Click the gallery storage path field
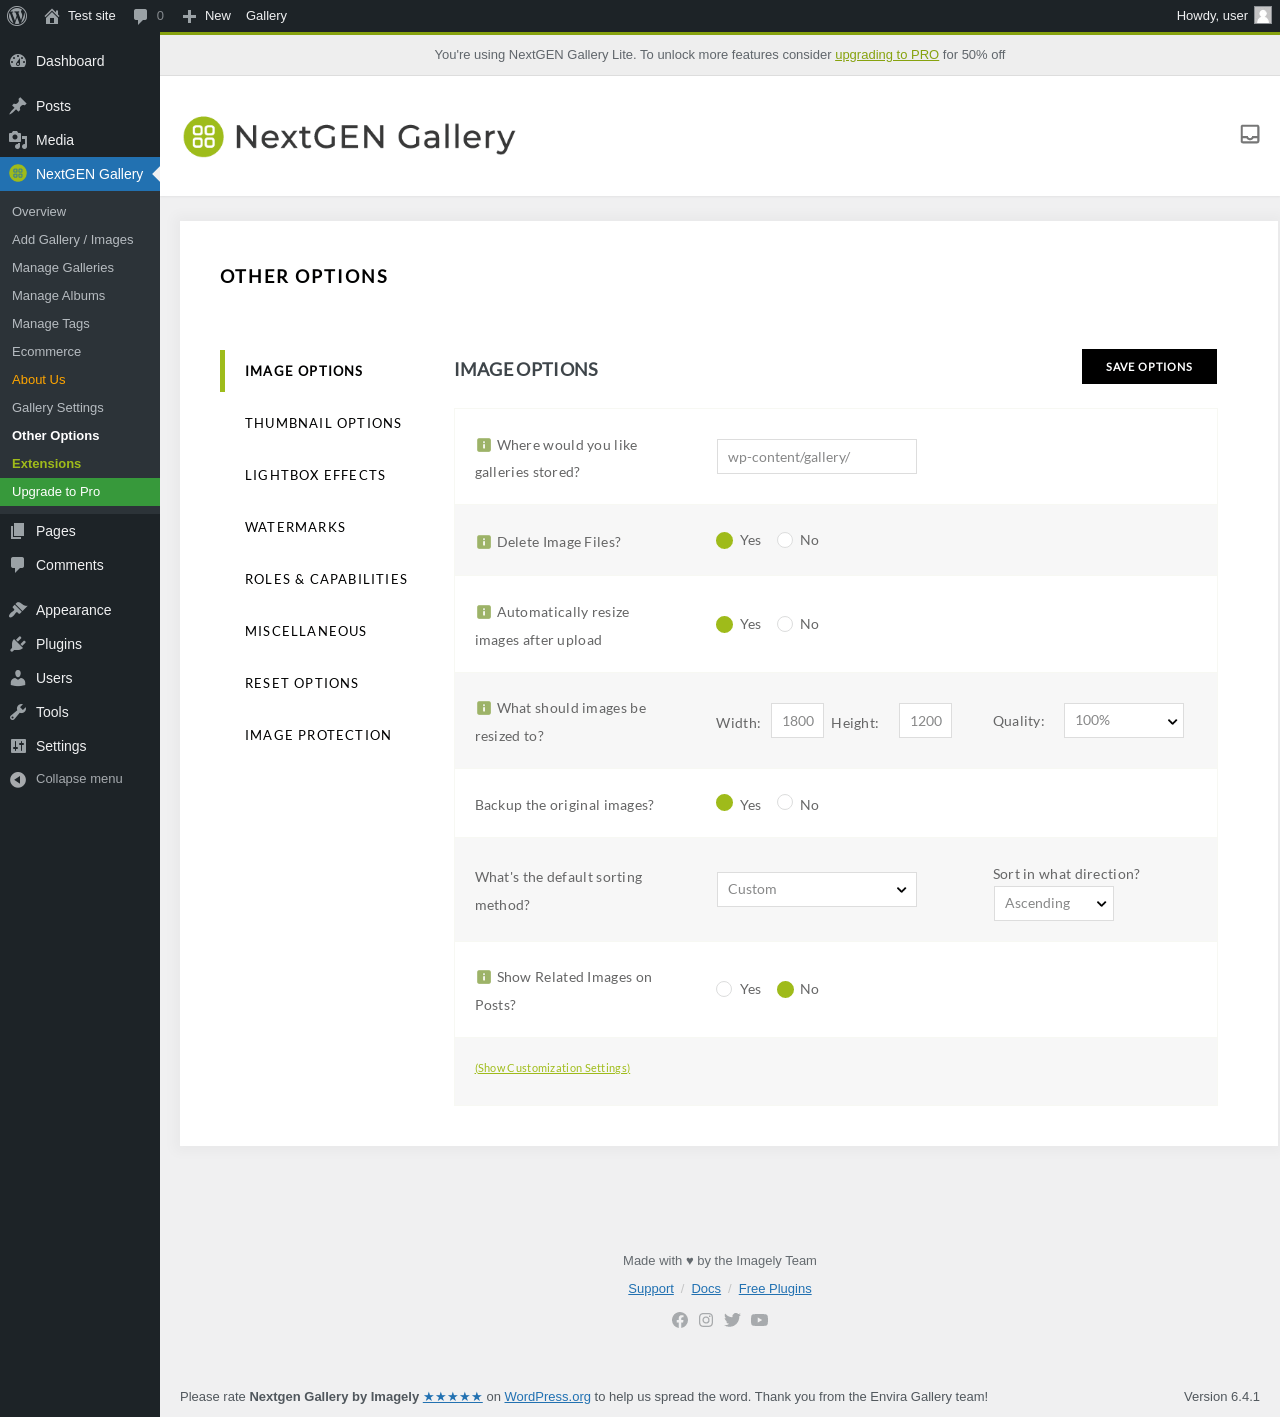The height and width of the screenshot is (1417, 1280). [817, 457]
